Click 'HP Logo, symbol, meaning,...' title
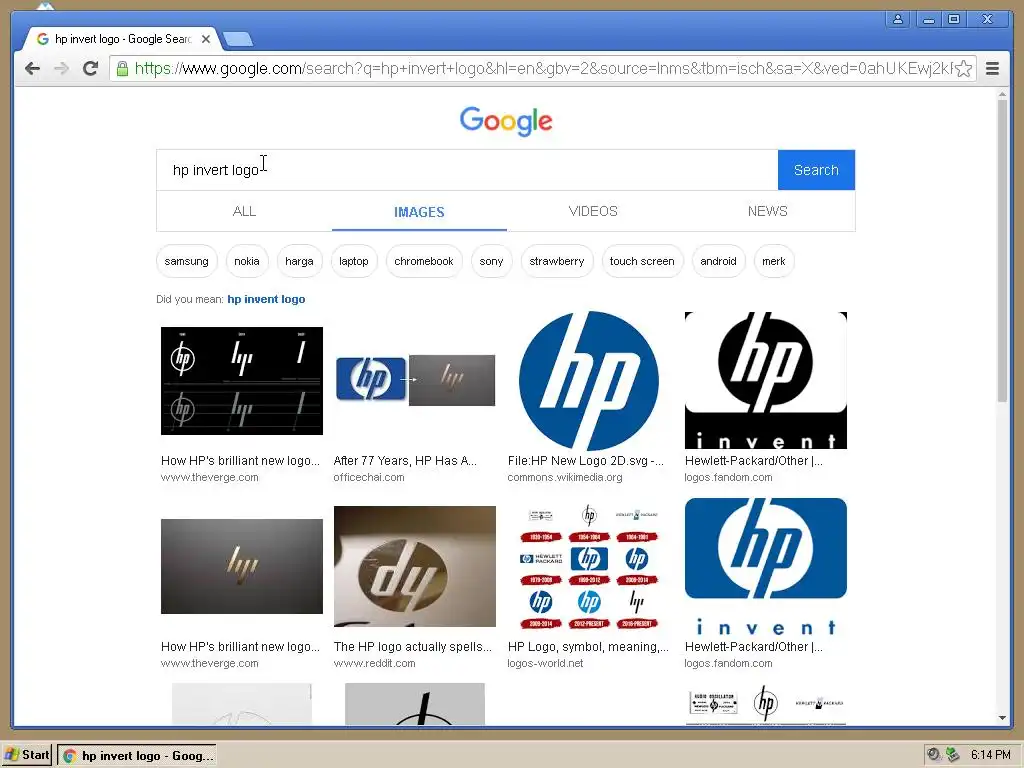The height and width of the screenshot is (768, 1024). [588, 647]
